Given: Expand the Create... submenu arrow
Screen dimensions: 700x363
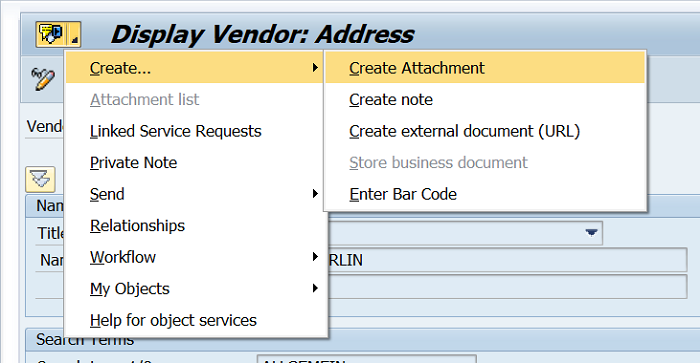Looking at the screenshot, I should tap(315, 67).
